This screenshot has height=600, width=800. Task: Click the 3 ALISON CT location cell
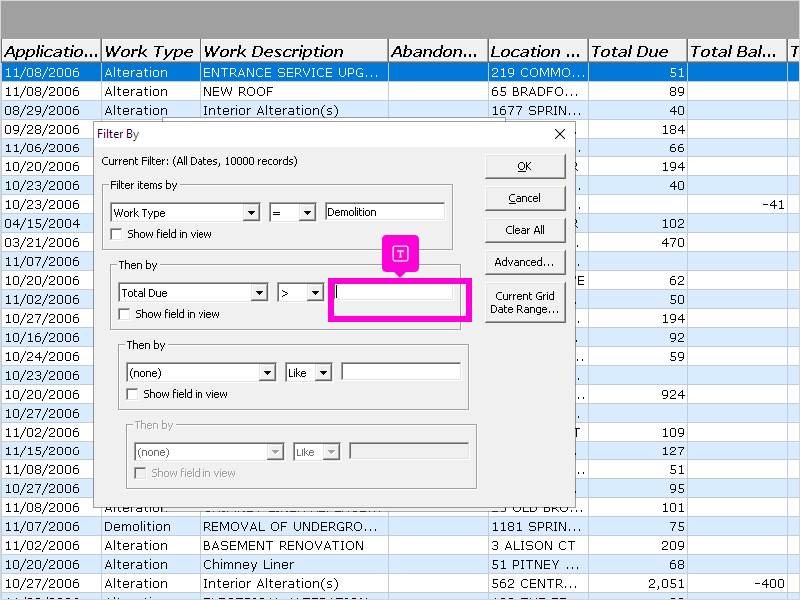tap(538, 545)
